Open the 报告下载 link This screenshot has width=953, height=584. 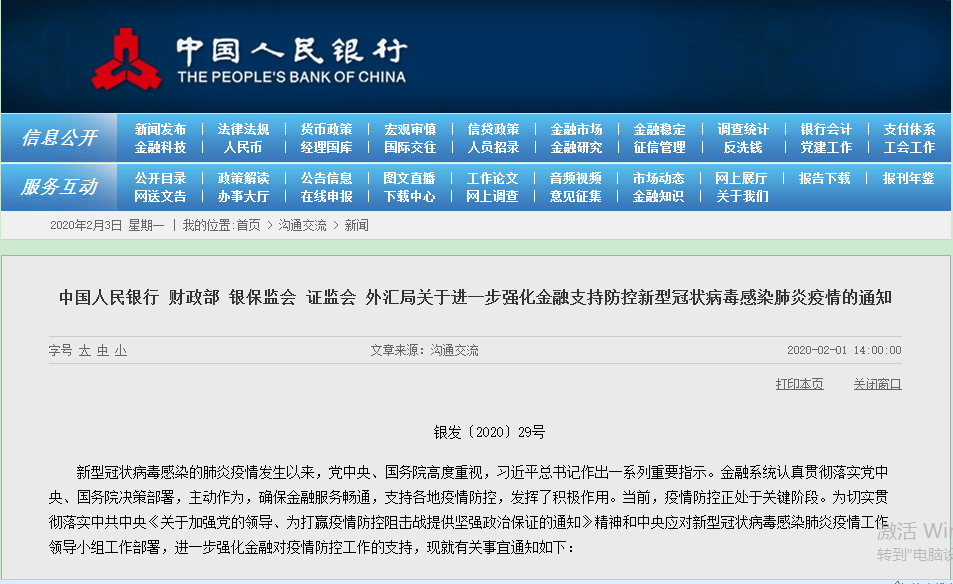(x=824, y=179)
